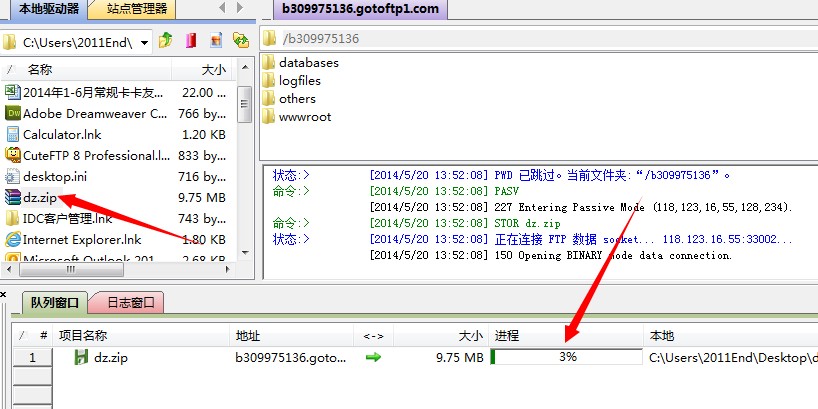
Task: Click the refresh local folder icon
Action: pyautogui.click(x=241, y=41)
